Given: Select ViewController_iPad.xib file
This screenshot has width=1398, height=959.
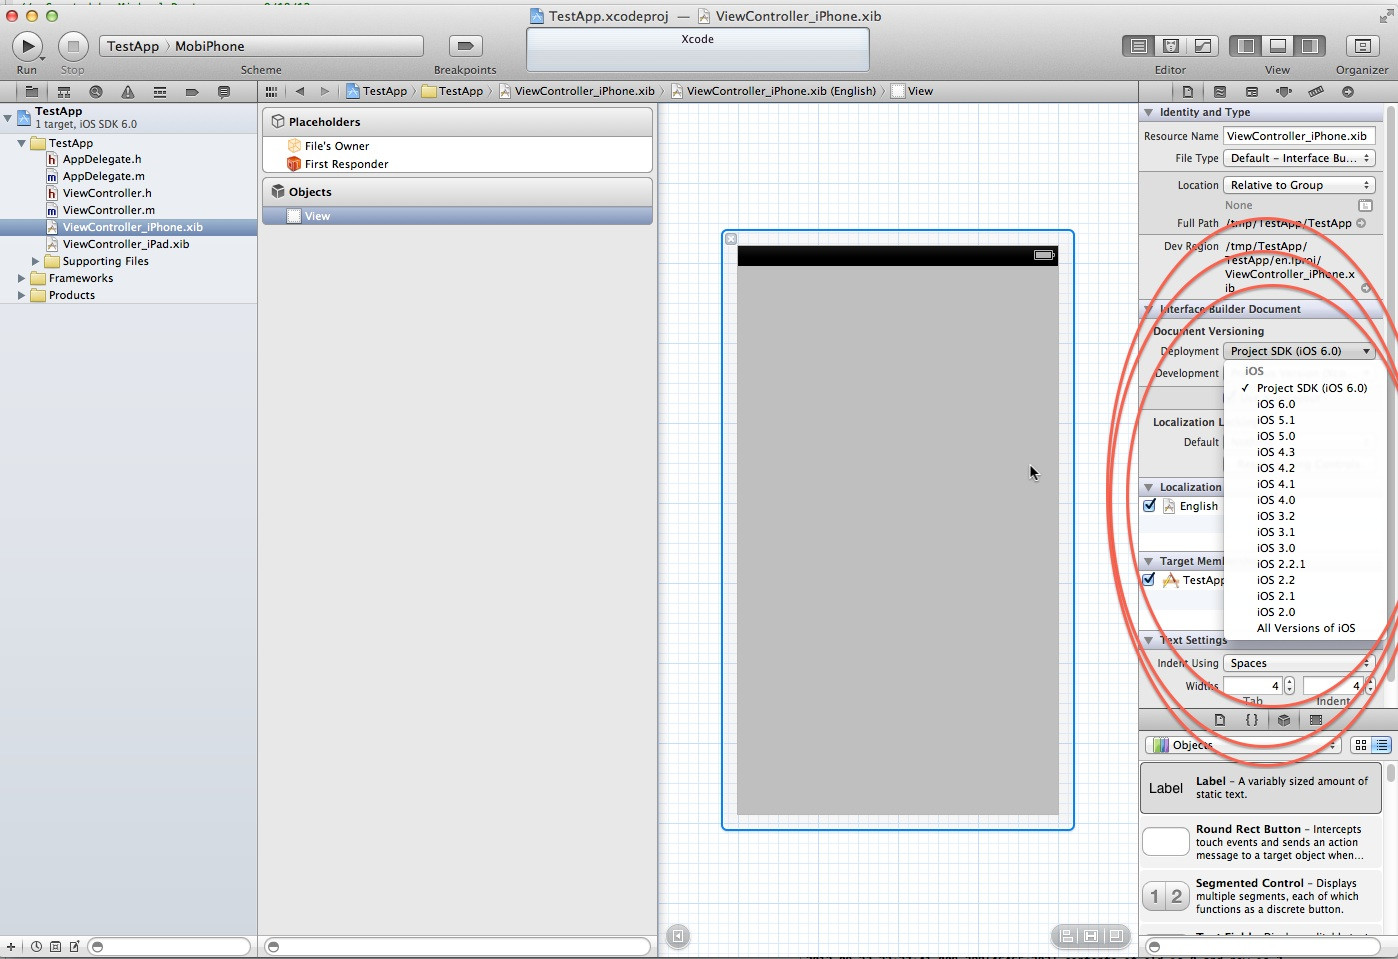Looking at the screenshot, I should (x=126, y=244).
